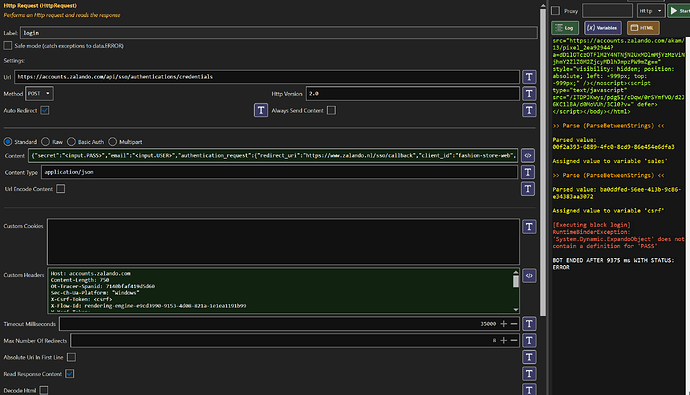690x395 pixels.
Task: Click the T icon beside Auto Redirect
Action: [x=261, y=110]
